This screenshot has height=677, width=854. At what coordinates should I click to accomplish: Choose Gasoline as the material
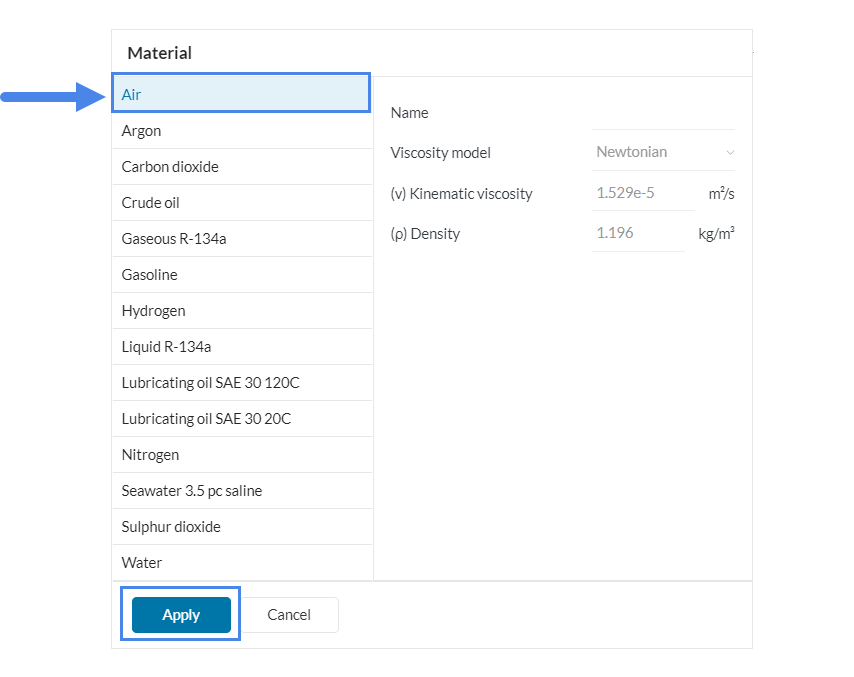point(240,275)
